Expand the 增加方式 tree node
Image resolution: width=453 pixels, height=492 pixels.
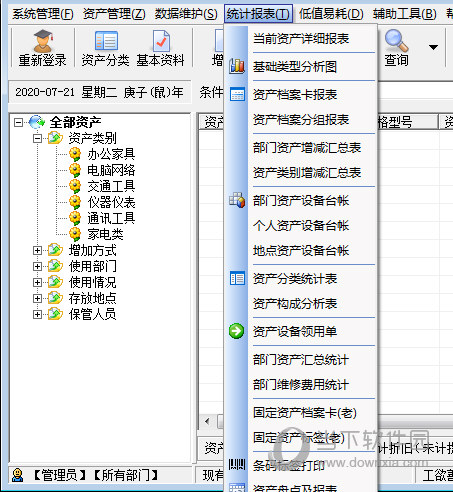coord(38,250)
